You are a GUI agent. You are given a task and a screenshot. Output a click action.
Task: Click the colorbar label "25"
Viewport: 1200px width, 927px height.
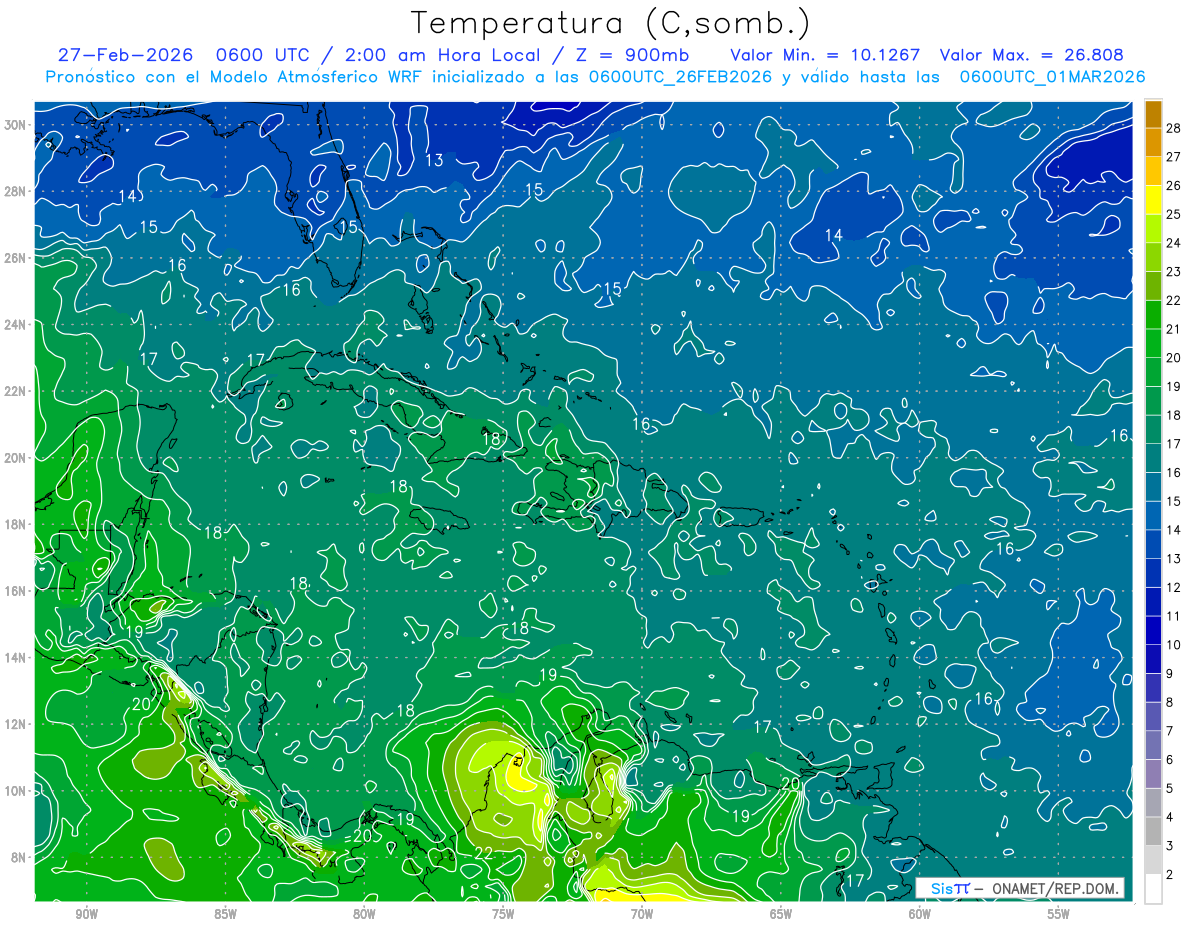point(1174,214)
